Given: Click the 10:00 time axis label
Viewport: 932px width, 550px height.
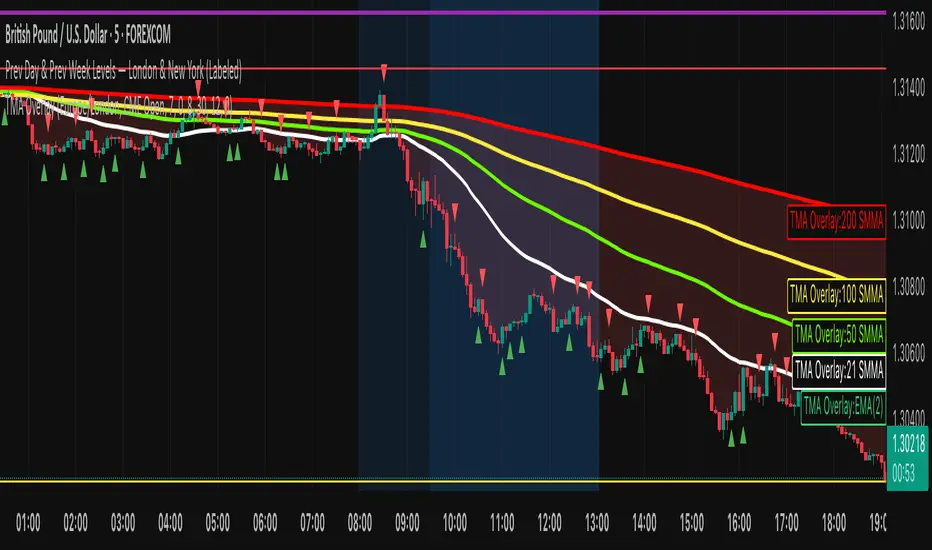Looking at the screenshot, I should pos(455,523).
